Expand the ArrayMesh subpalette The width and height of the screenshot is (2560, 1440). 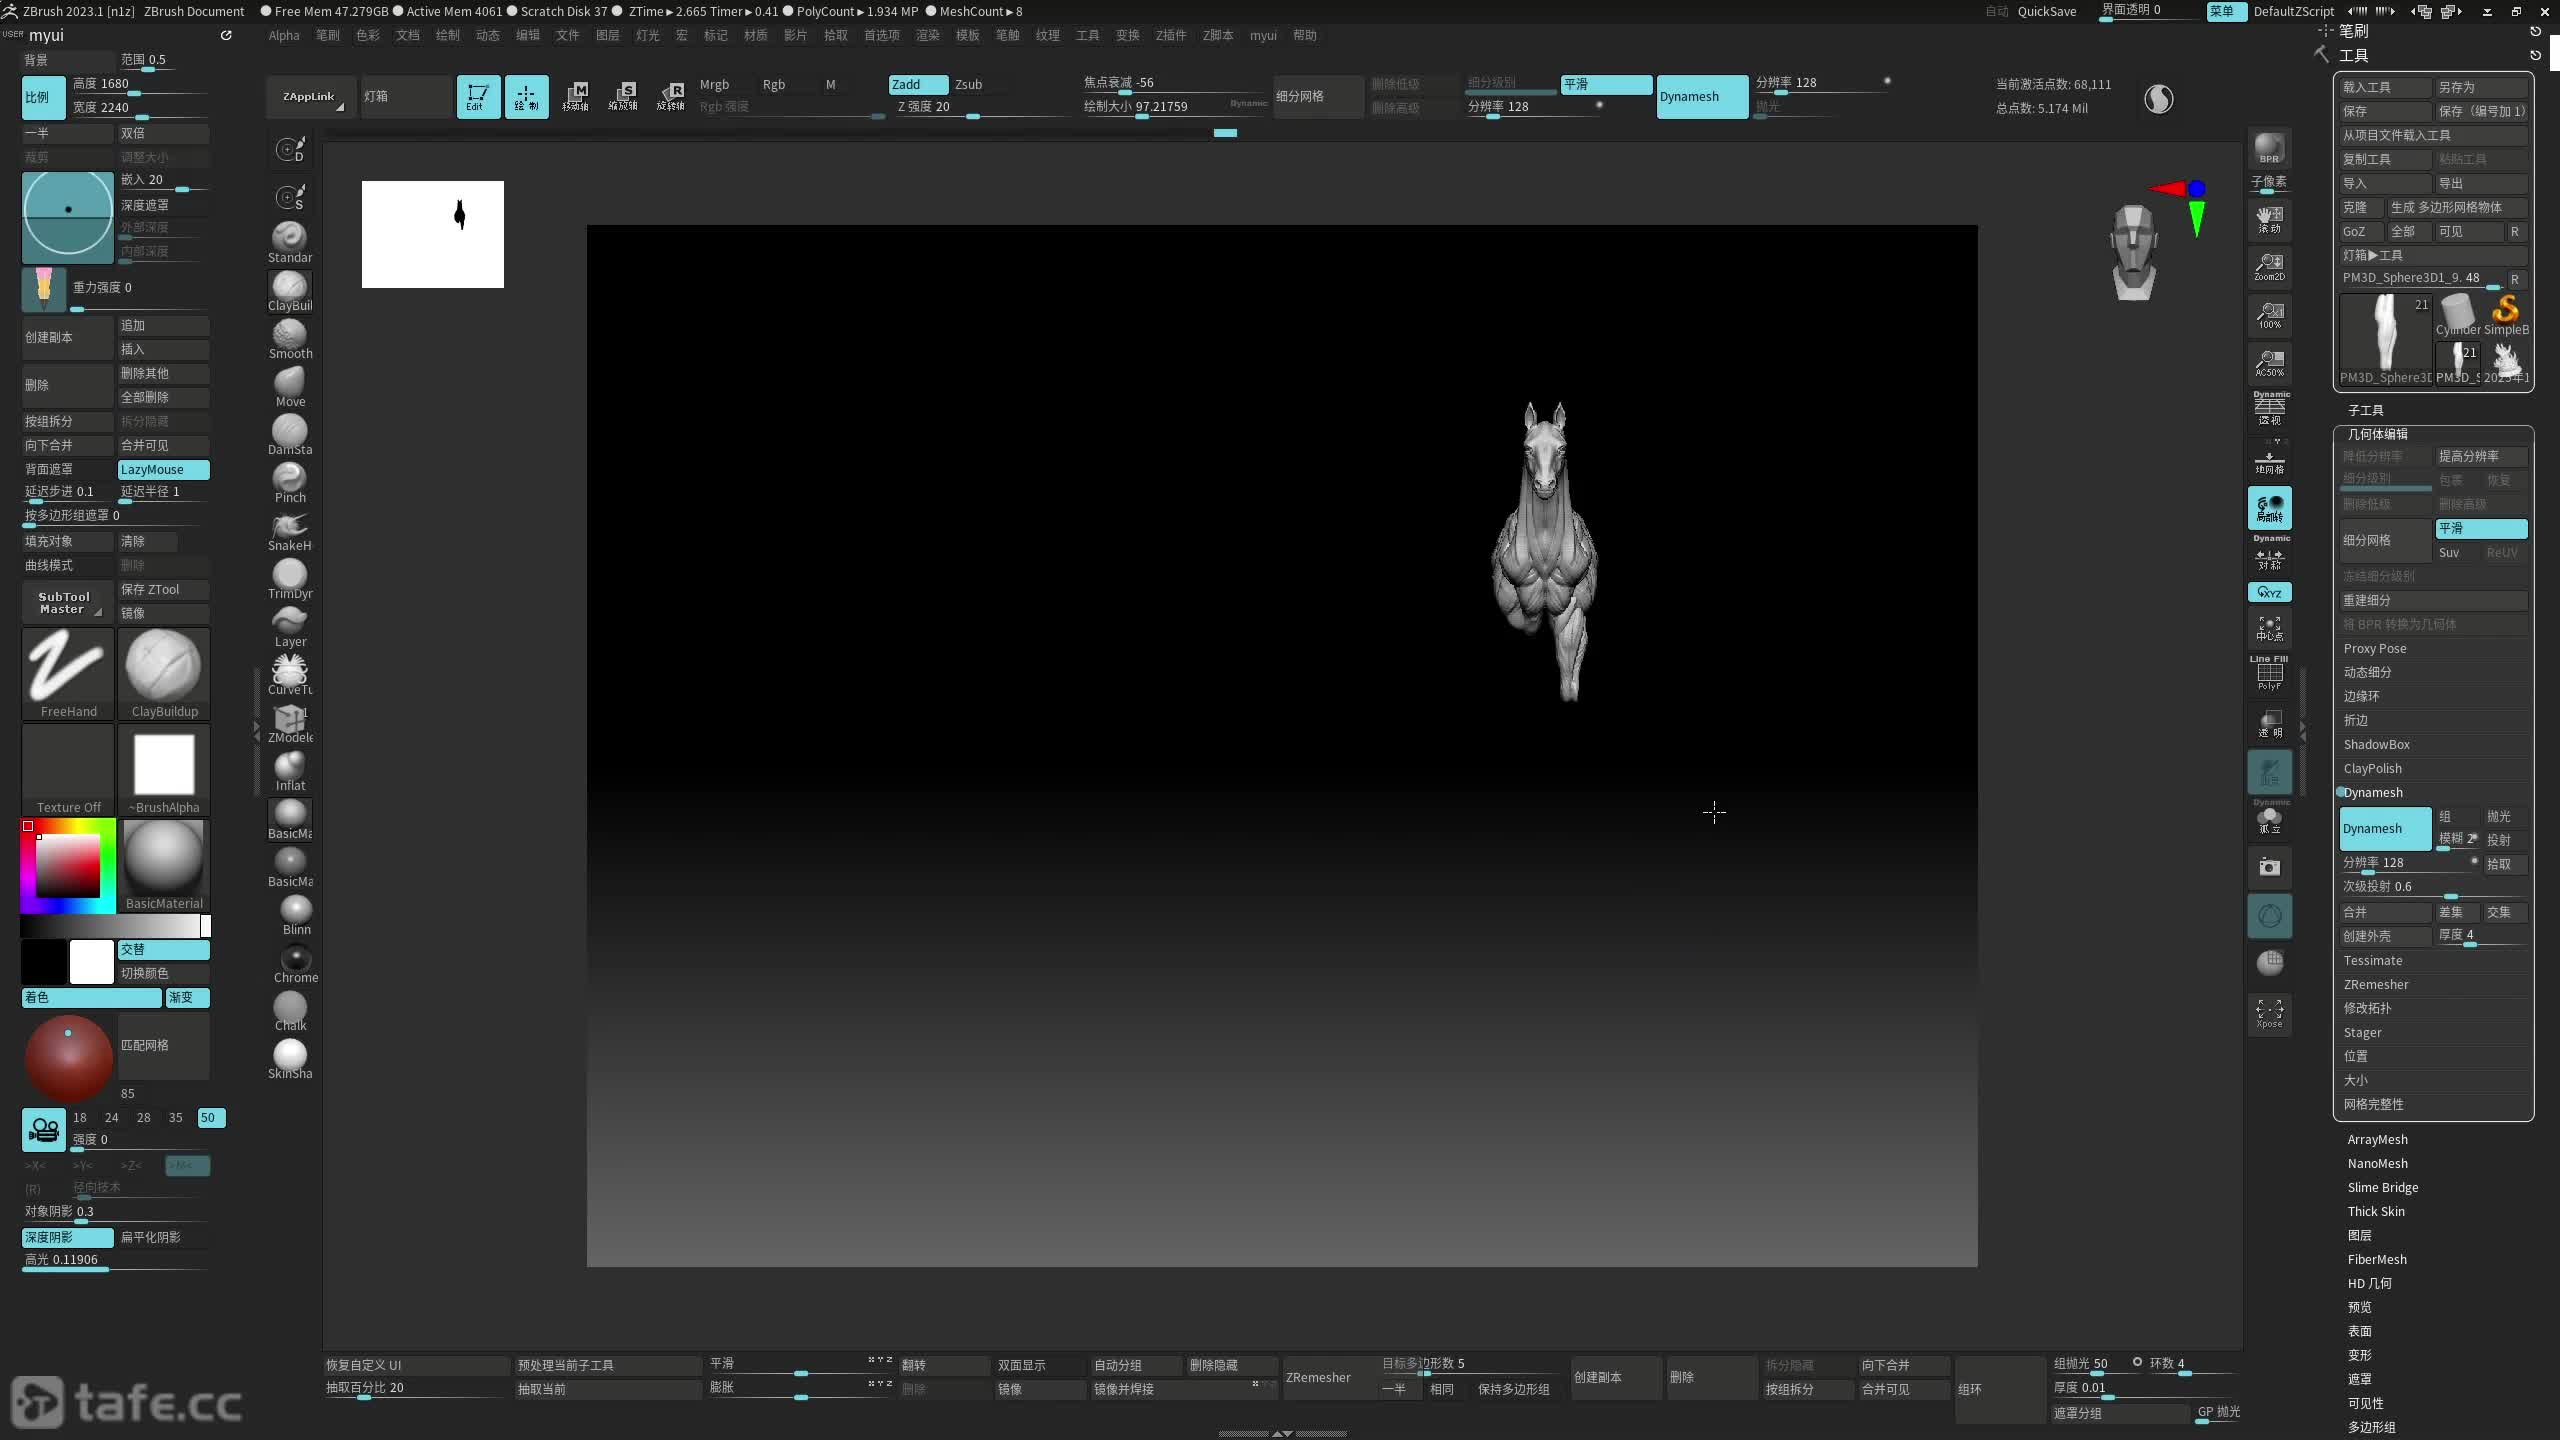tap(2377, 1139)
